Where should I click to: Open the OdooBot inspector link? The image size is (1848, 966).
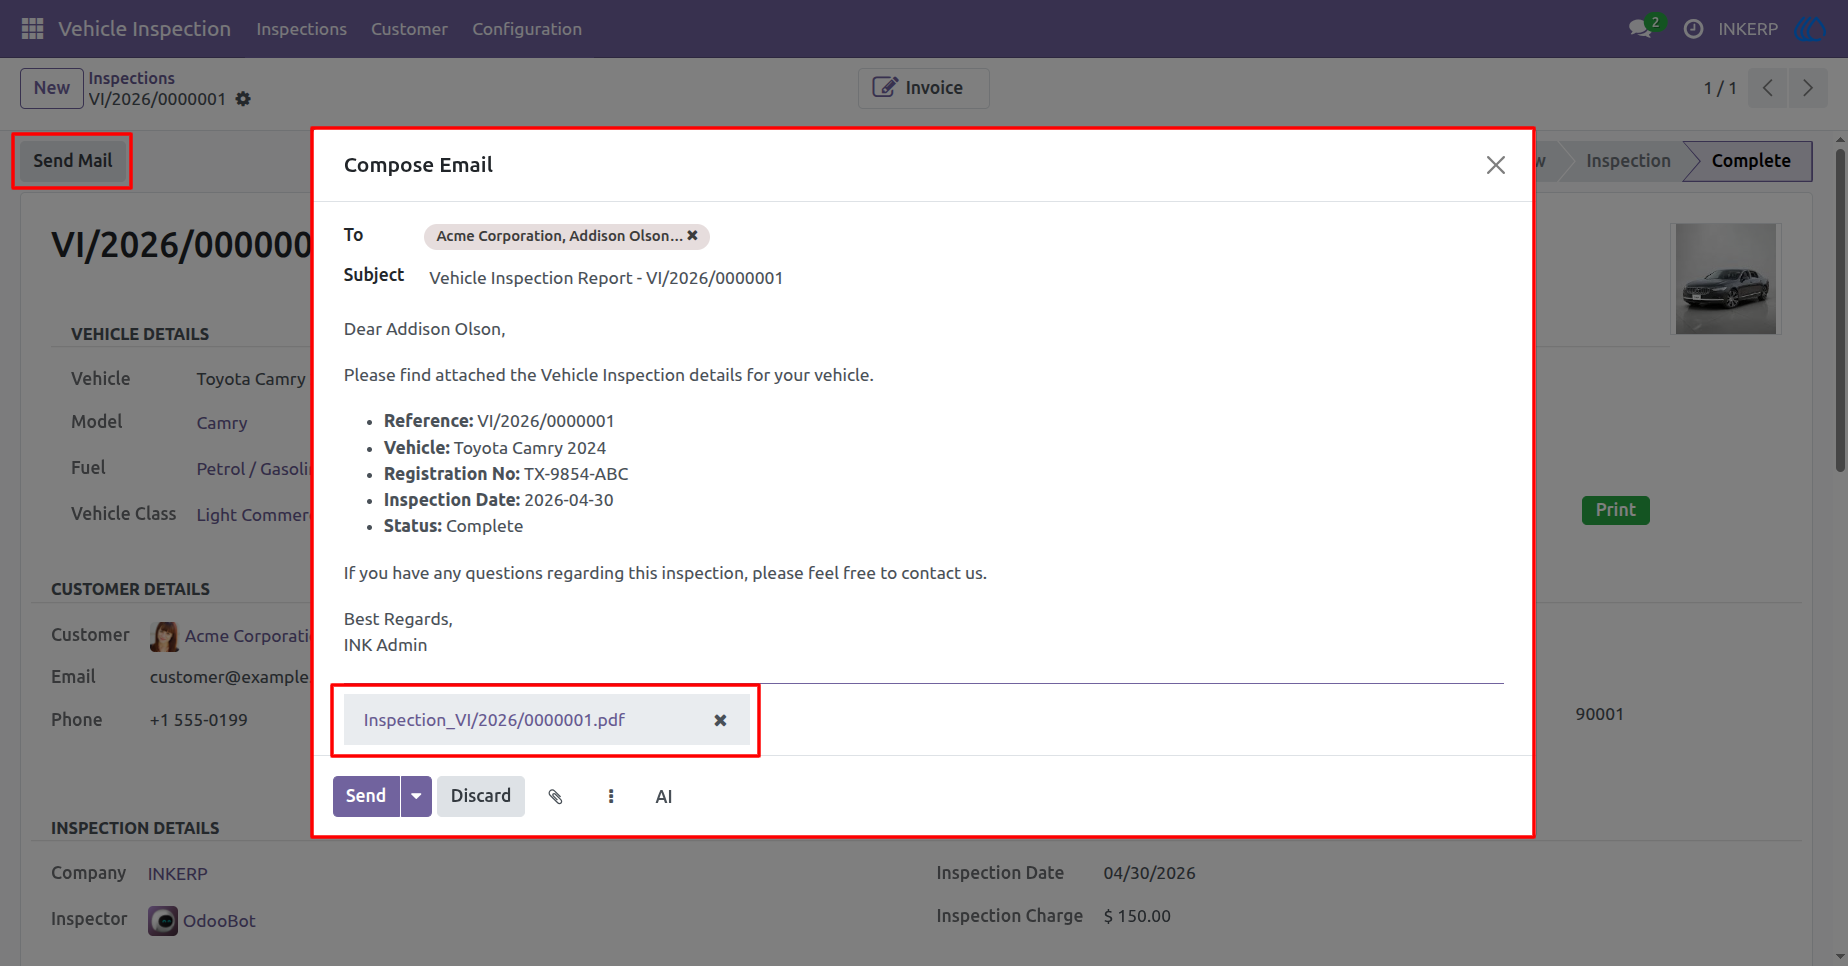[219, 921]
